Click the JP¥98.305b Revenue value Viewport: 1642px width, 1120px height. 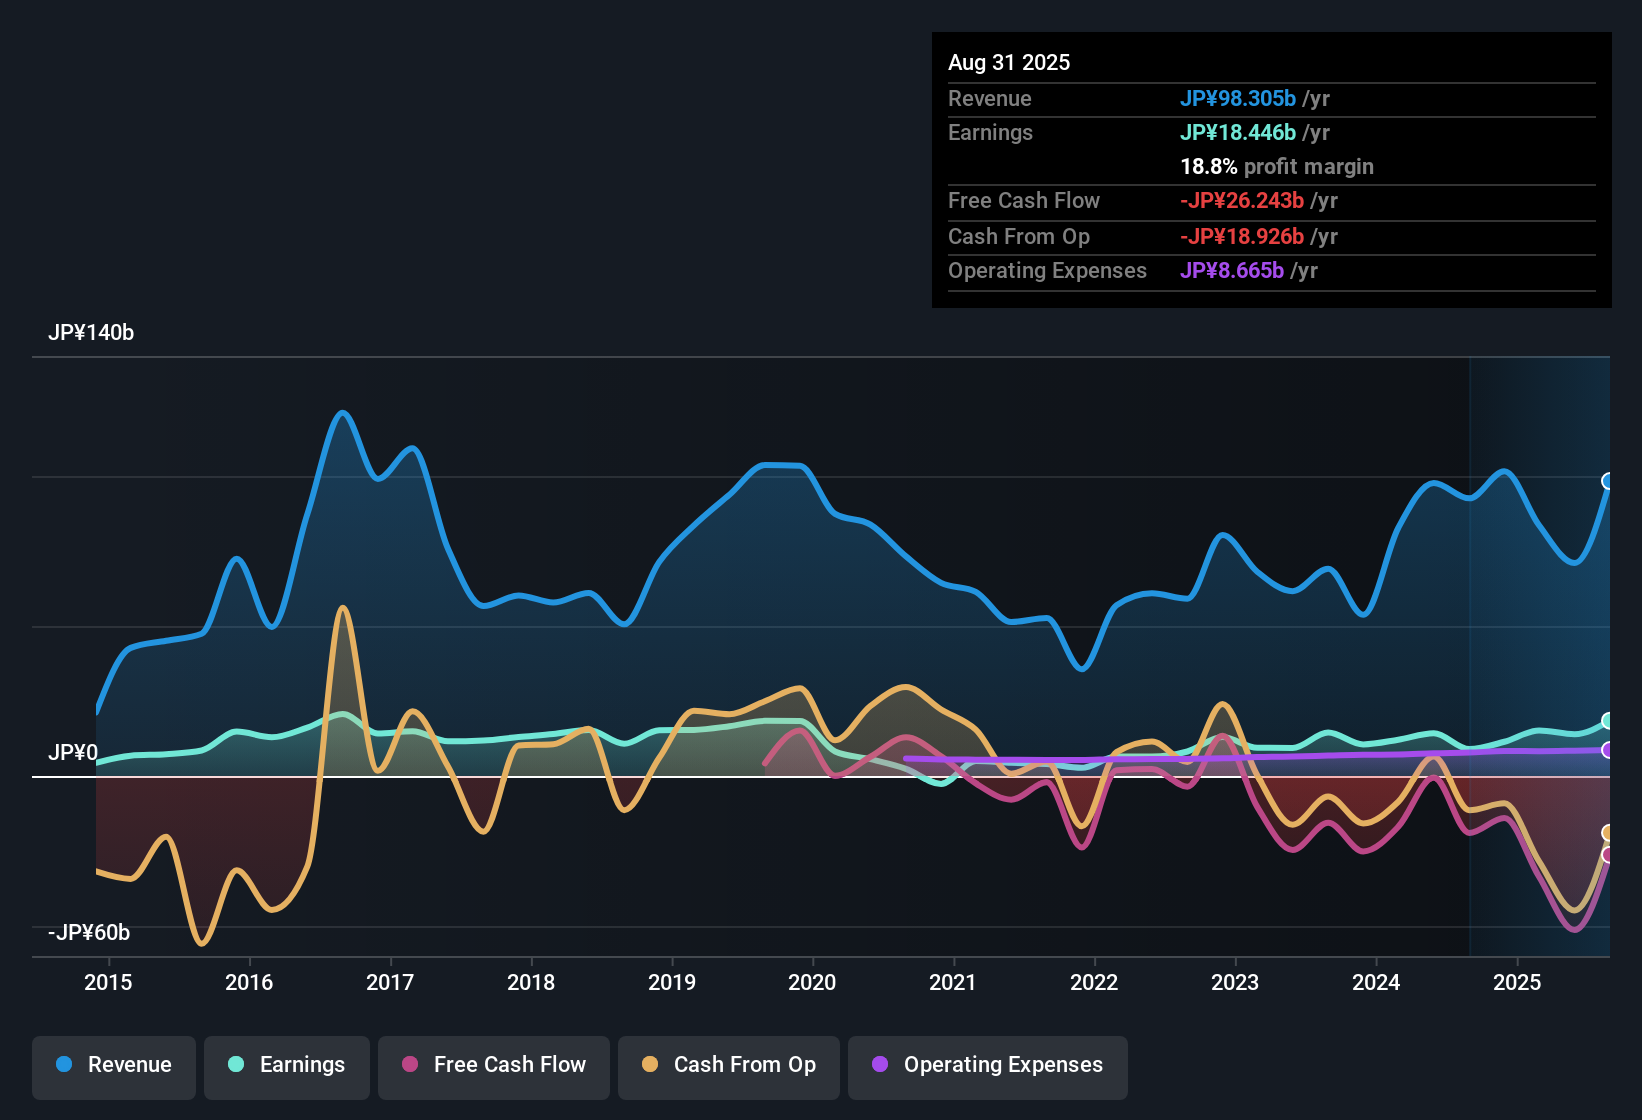(x=1238, y=99)
